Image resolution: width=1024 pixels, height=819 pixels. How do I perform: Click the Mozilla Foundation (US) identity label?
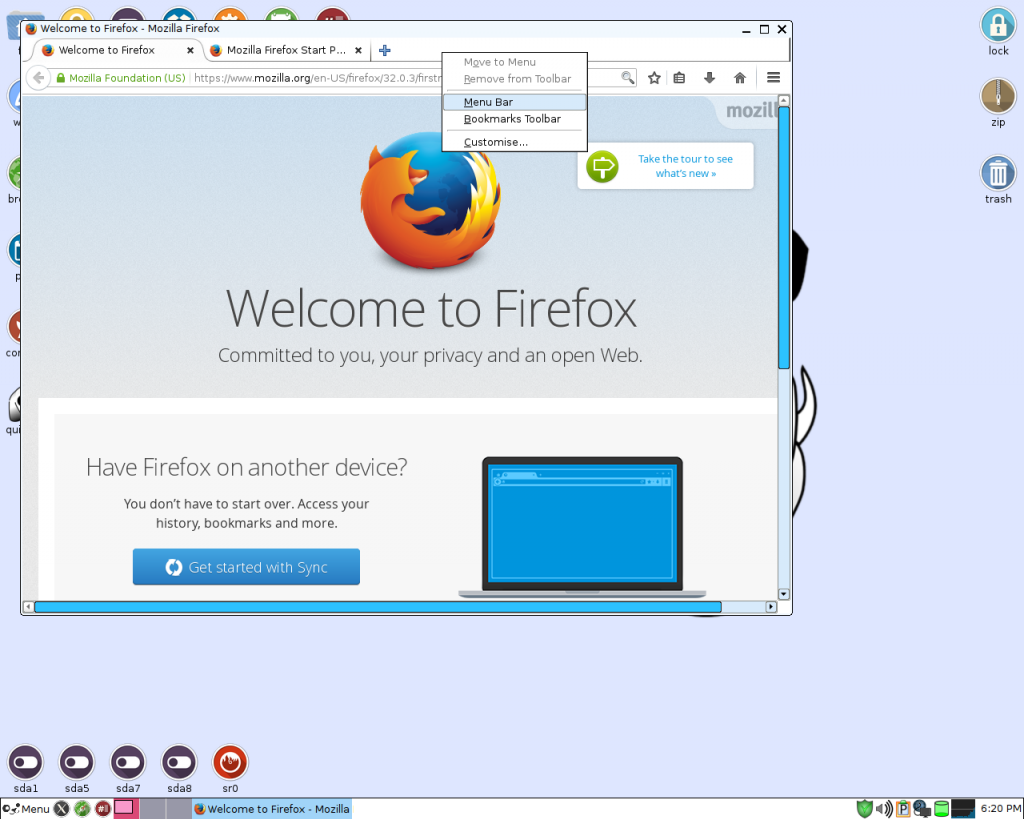coord(127,78)
